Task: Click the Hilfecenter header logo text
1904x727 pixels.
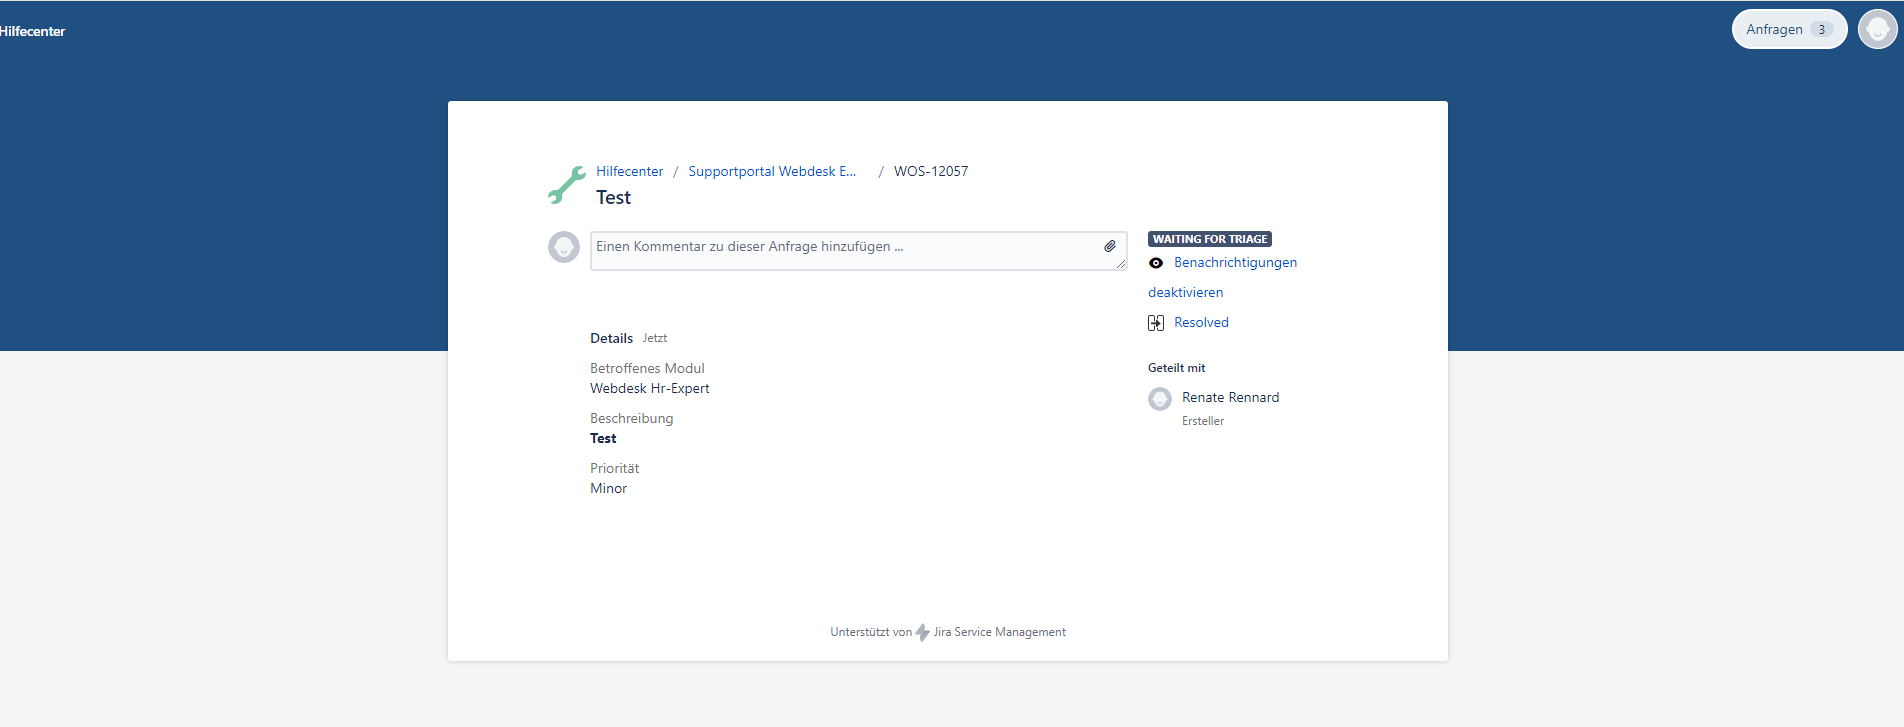Action: (x=32, y=31)
